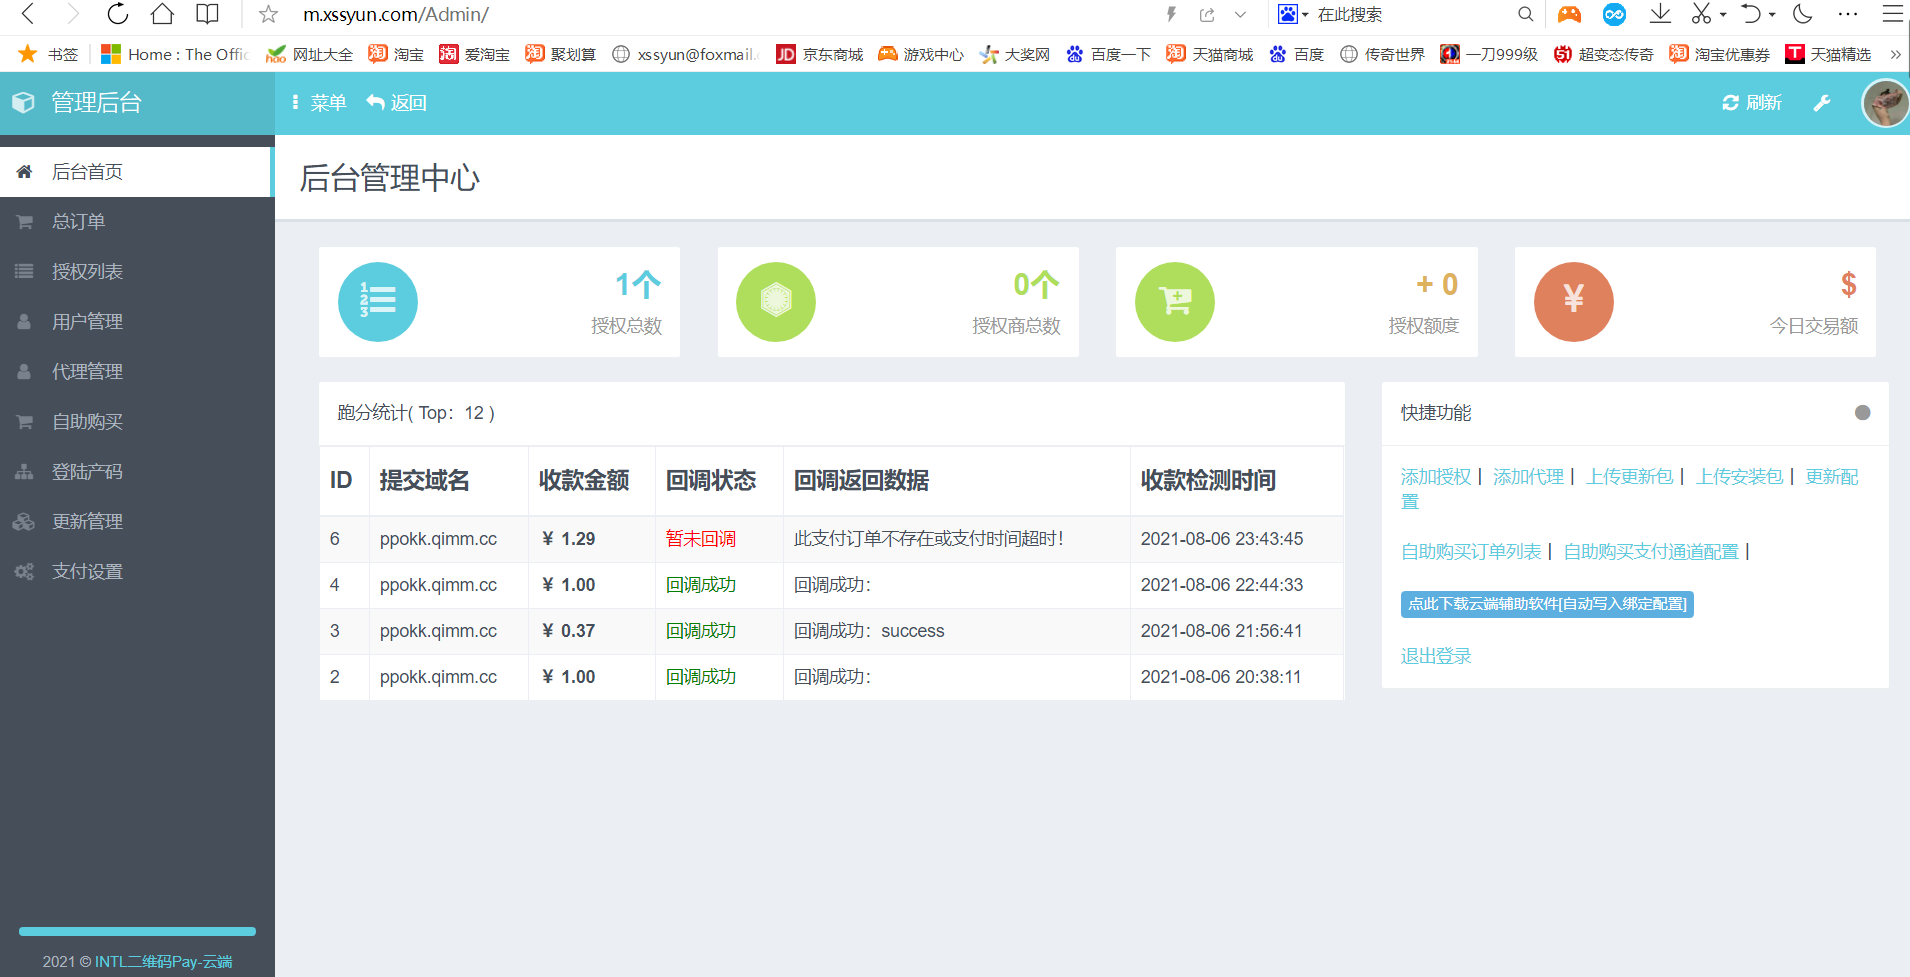Open the wrench settings icon
1910x977 pixels.
[x=1822, y=102]
